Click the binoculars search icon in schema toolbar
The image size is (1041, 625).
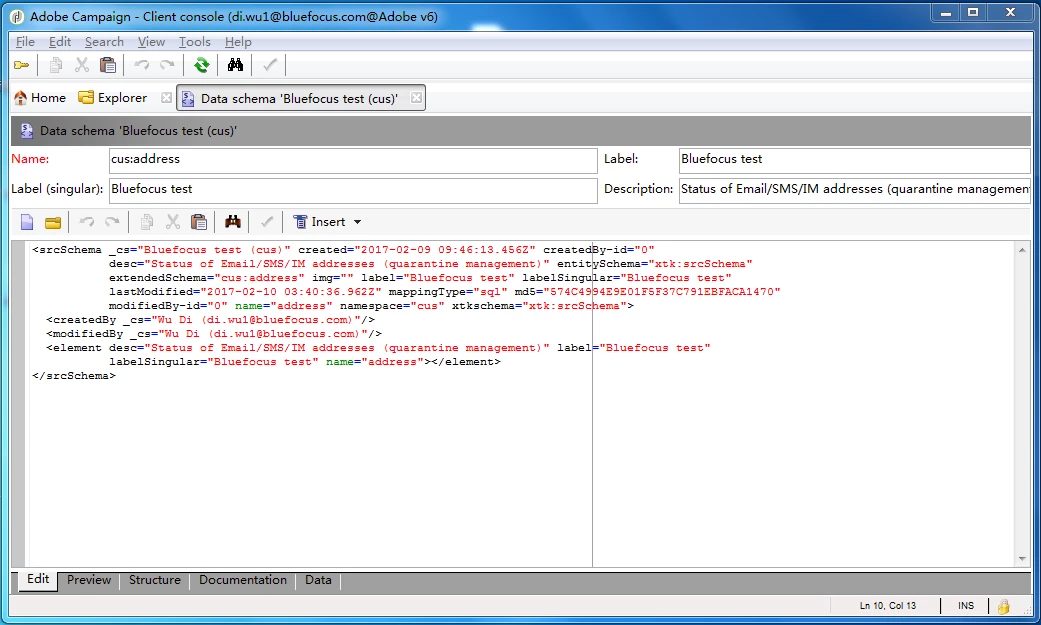click(x=232, y=222)
